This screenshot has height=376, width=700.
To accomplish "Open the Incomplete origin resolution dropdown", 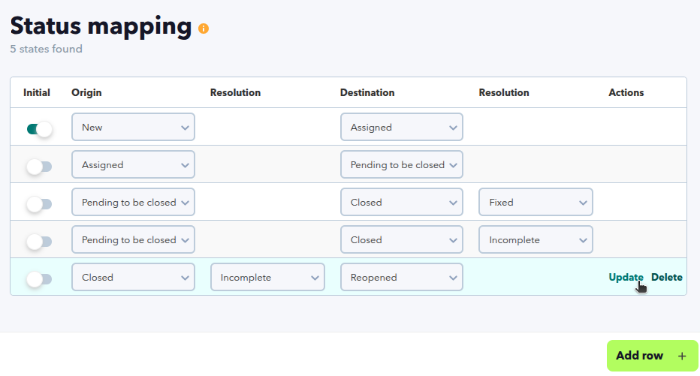I will 267,277.
